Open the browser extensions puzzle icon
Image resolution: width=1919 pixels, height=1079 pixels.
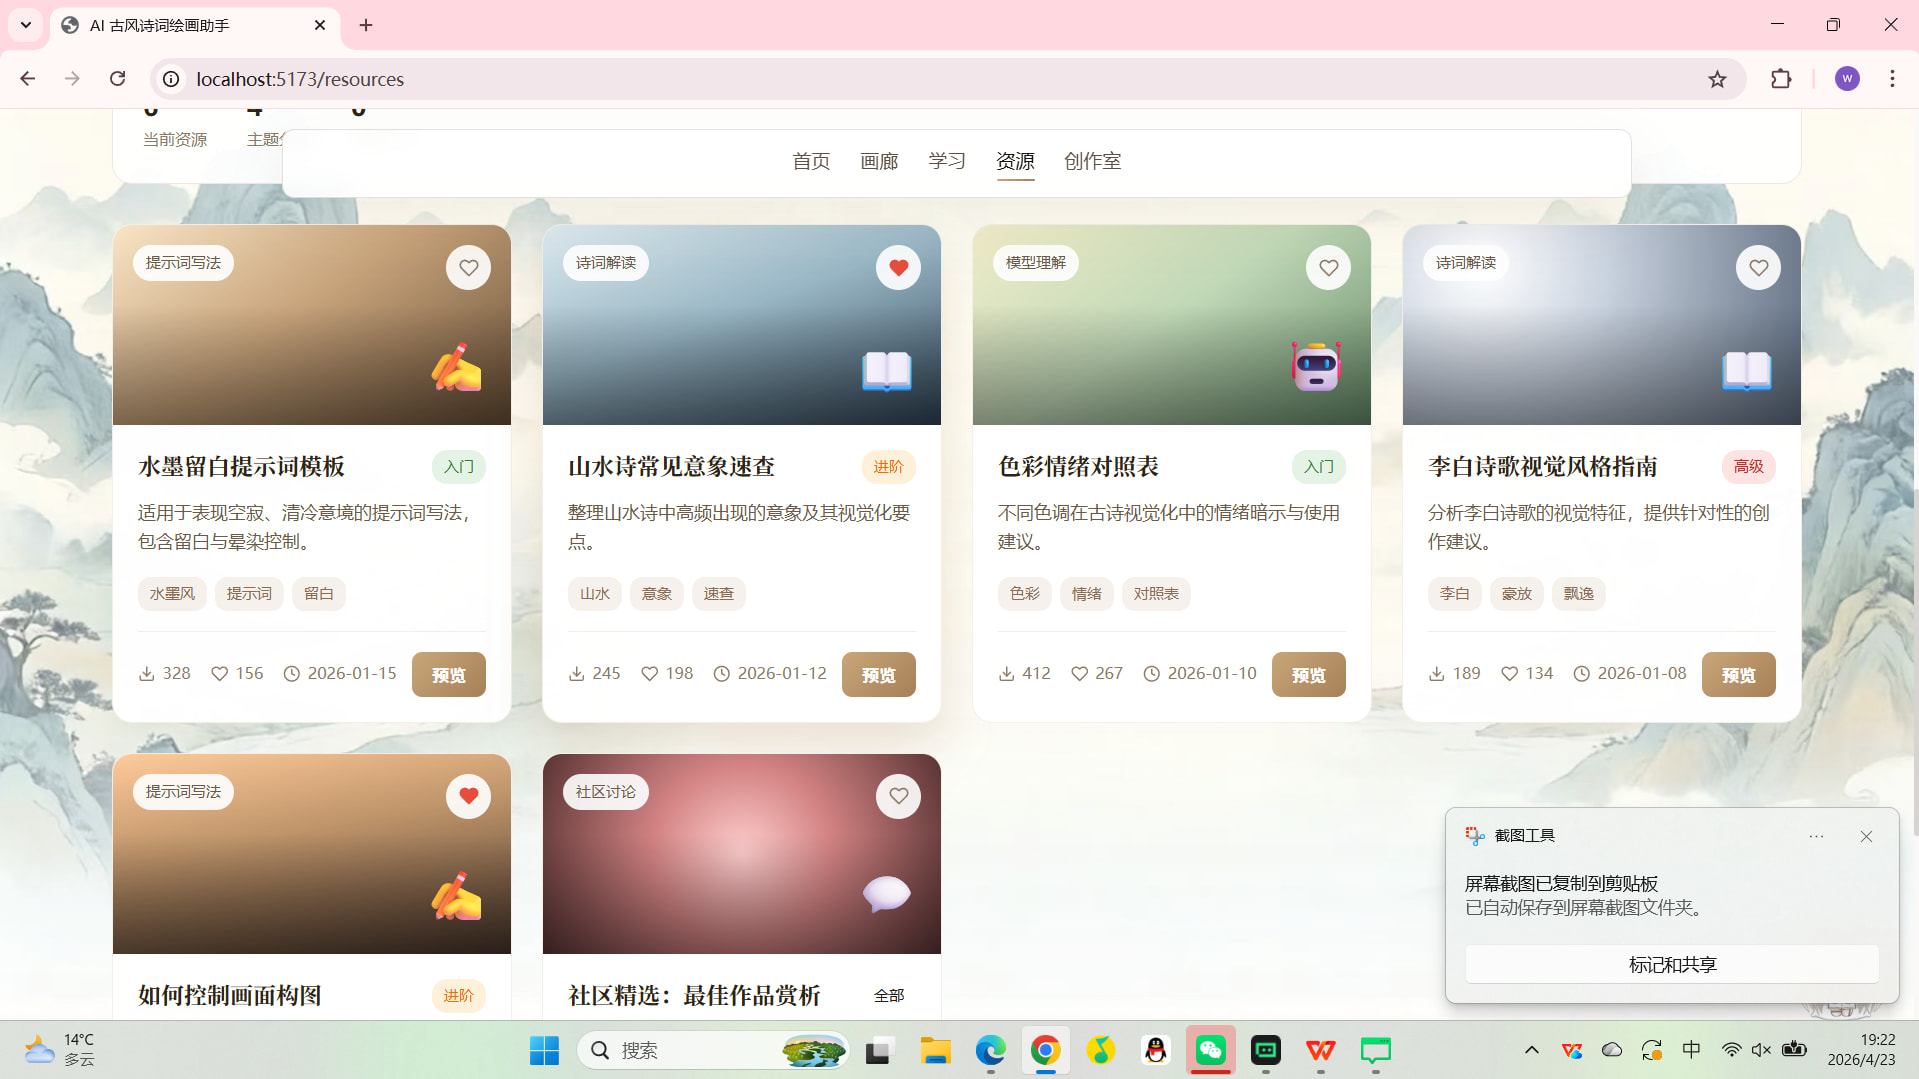(1781, 79)
